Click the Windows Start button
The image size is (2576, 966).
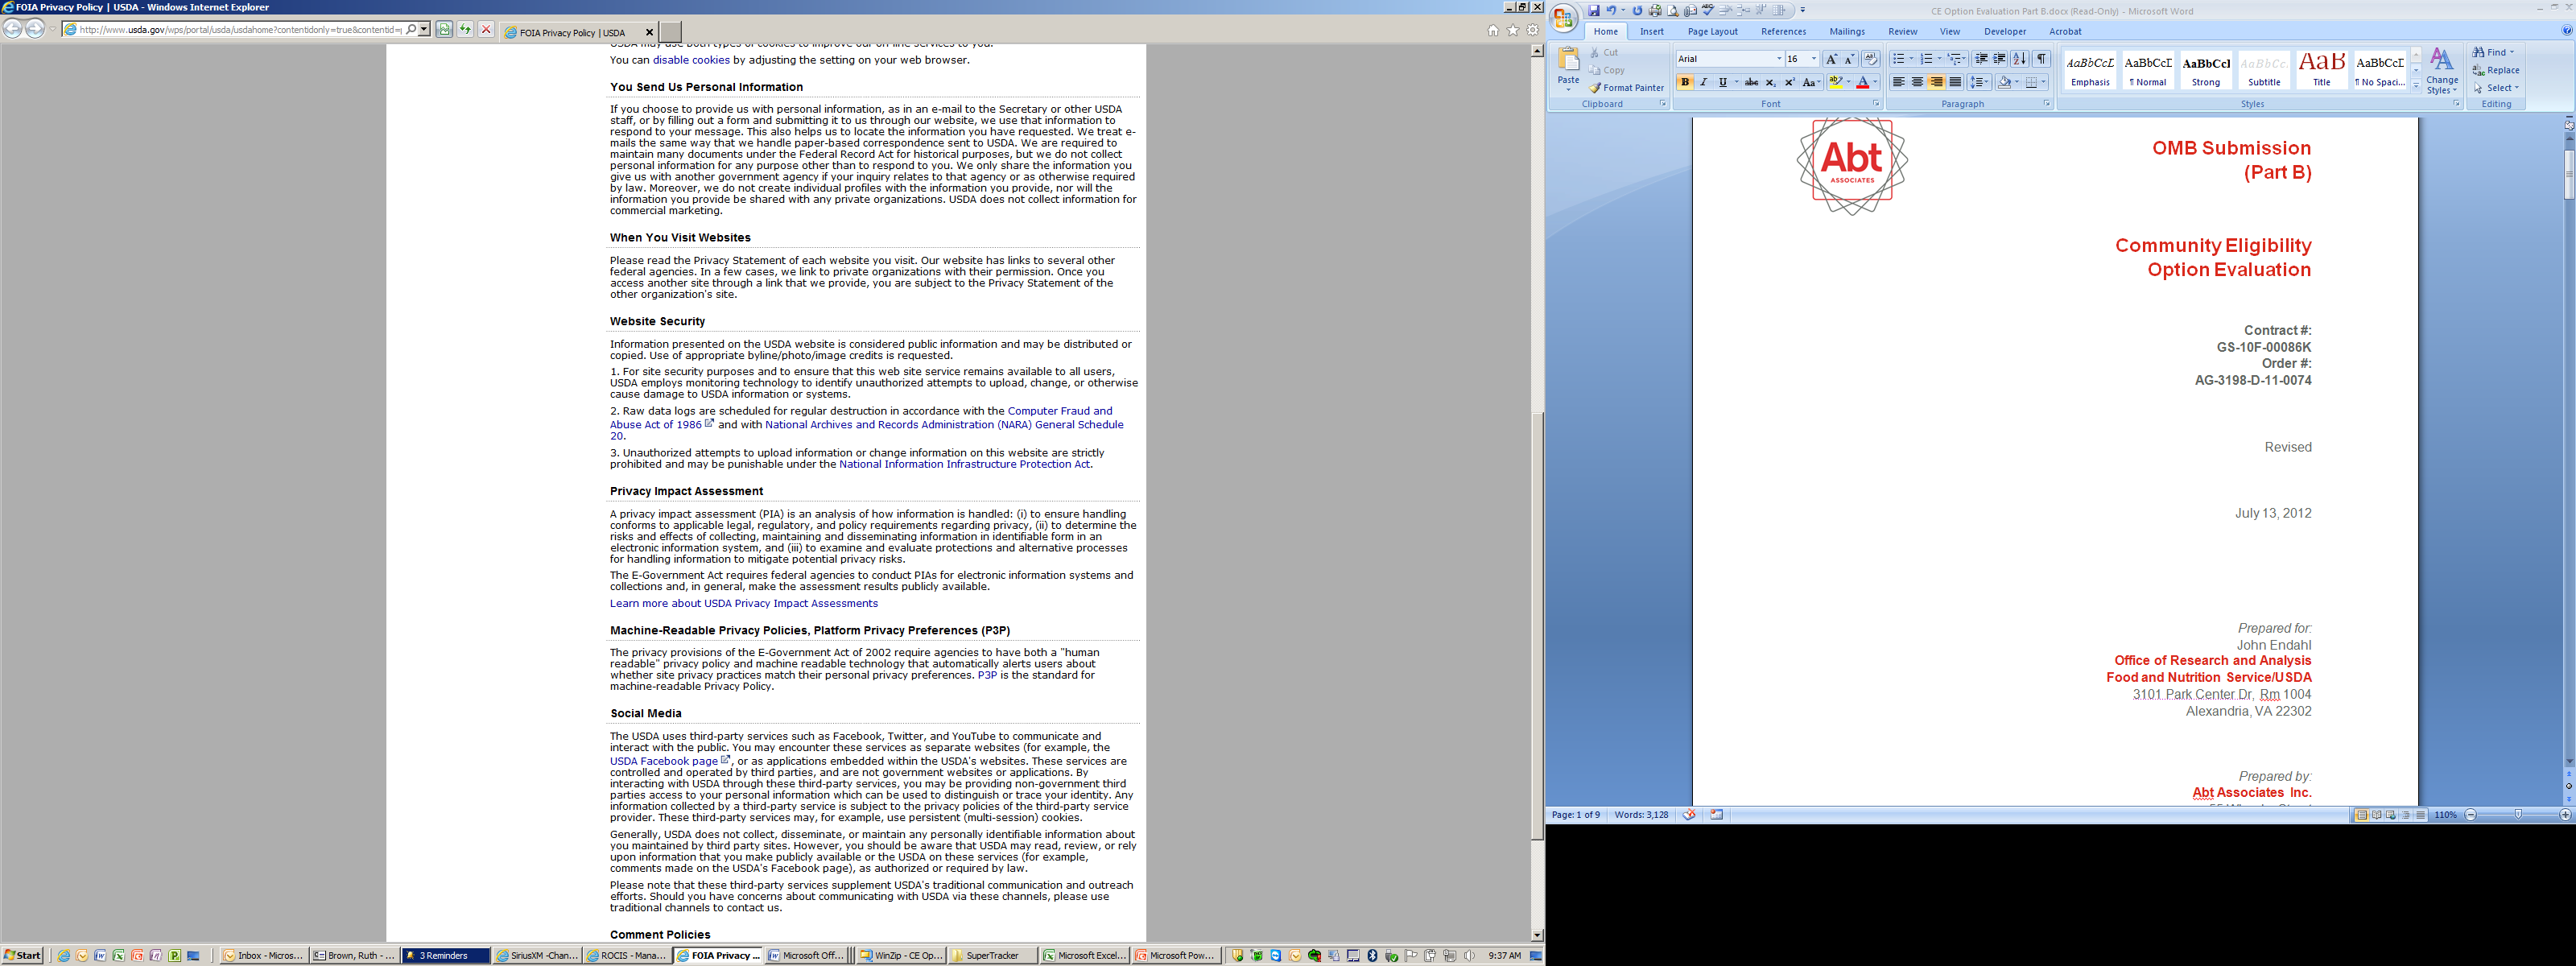coord(23,955)
